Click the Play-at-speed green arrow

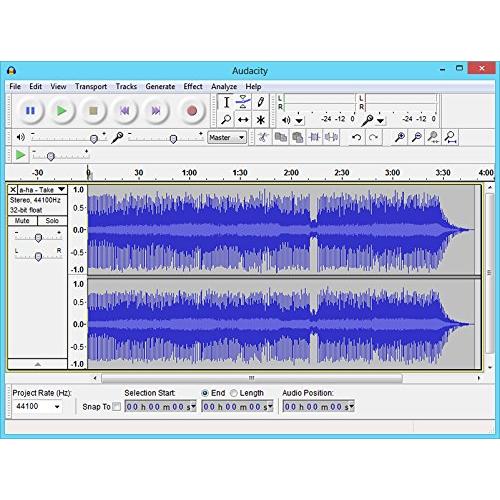[20, 155]
